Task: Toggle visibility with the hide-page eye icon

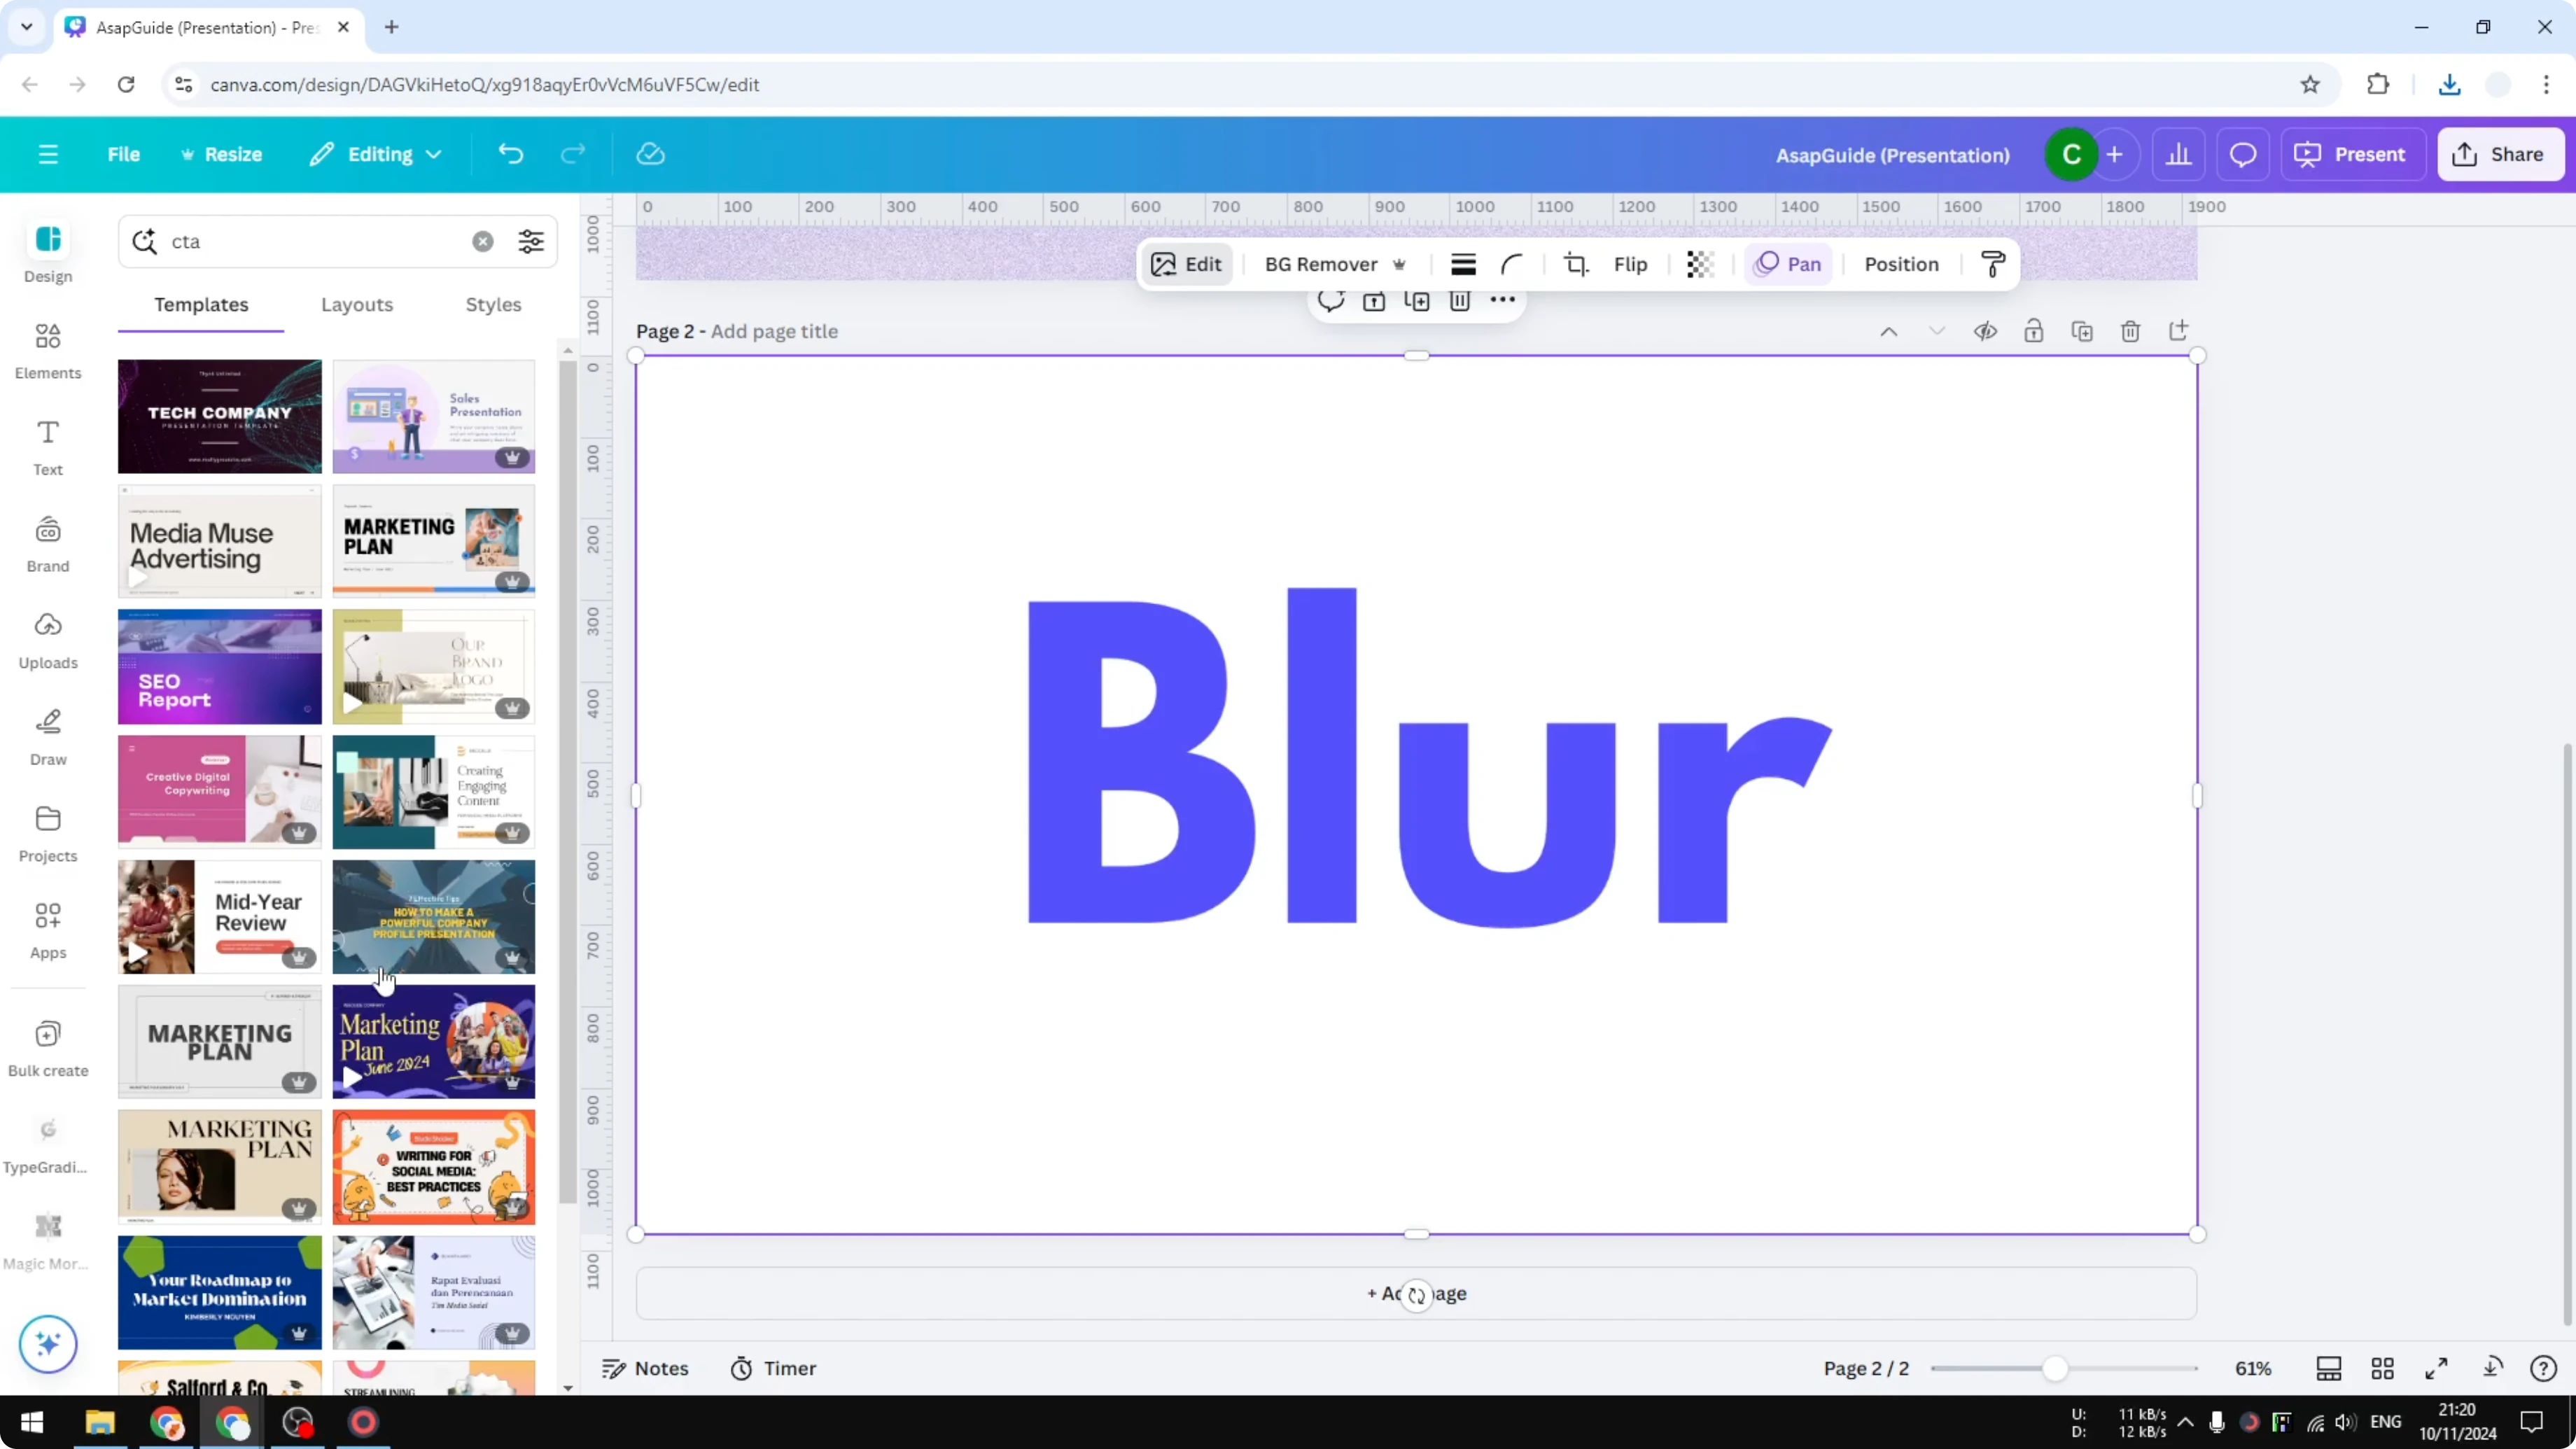Action: (1986, 331)
